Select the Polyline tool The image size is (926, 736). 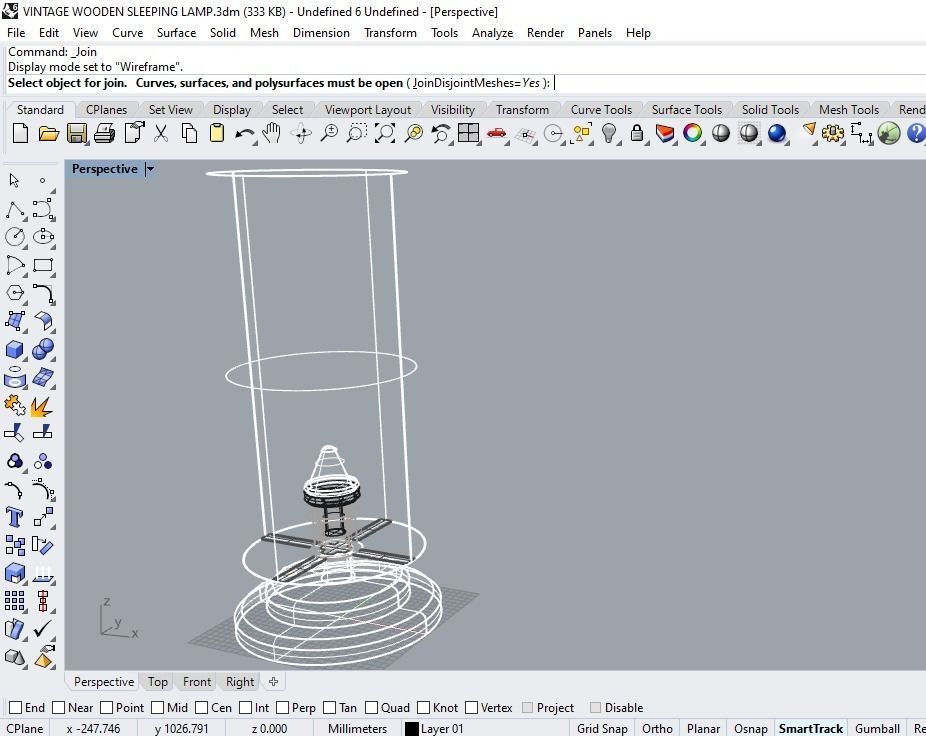click(x=15, y=209)
